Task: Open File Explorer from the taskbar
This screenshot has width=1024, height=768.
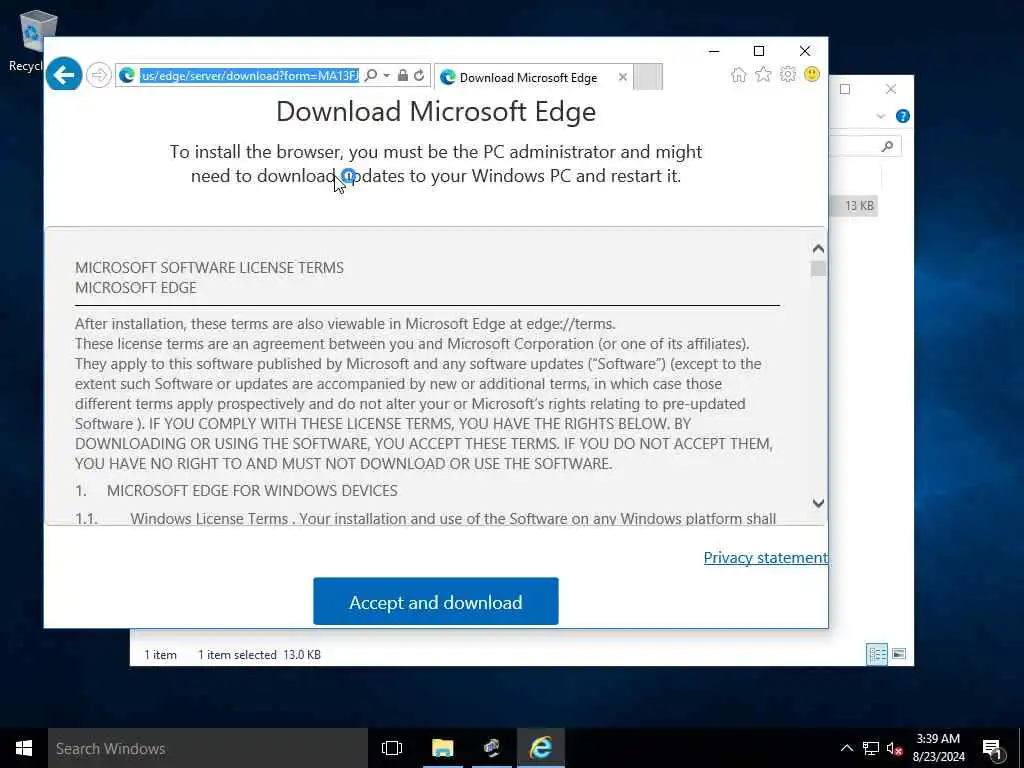Action: pyautogui.click(x=442, y=748)
